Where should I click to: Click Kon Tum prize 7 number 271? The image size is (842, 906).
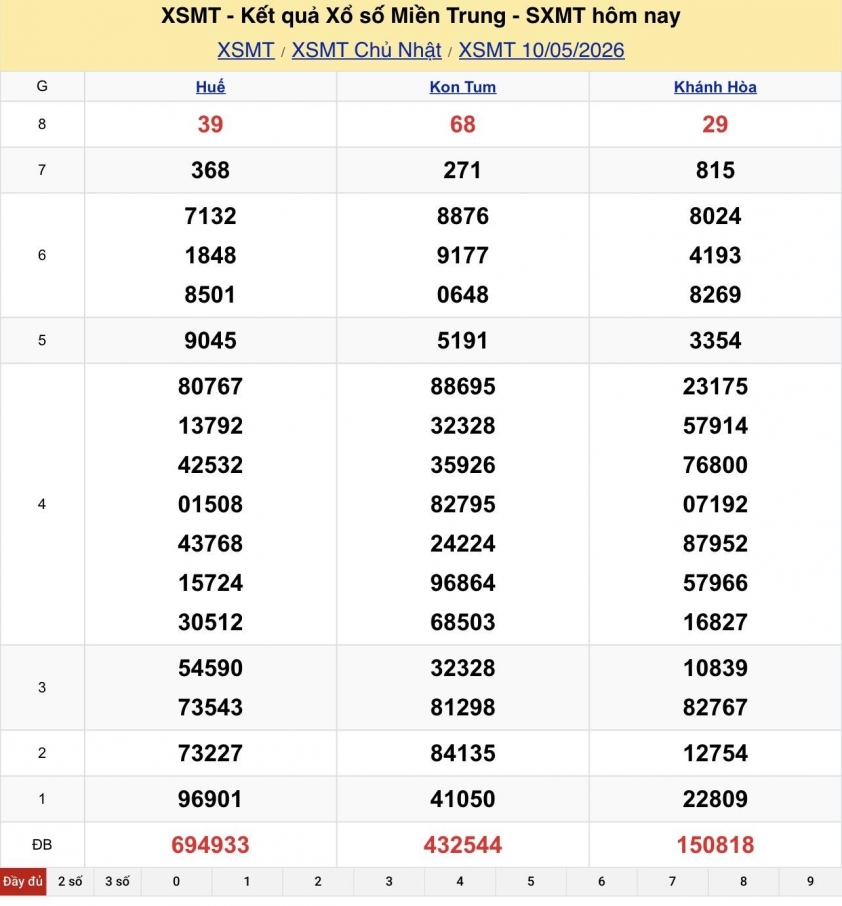click(x=463, y=170)
